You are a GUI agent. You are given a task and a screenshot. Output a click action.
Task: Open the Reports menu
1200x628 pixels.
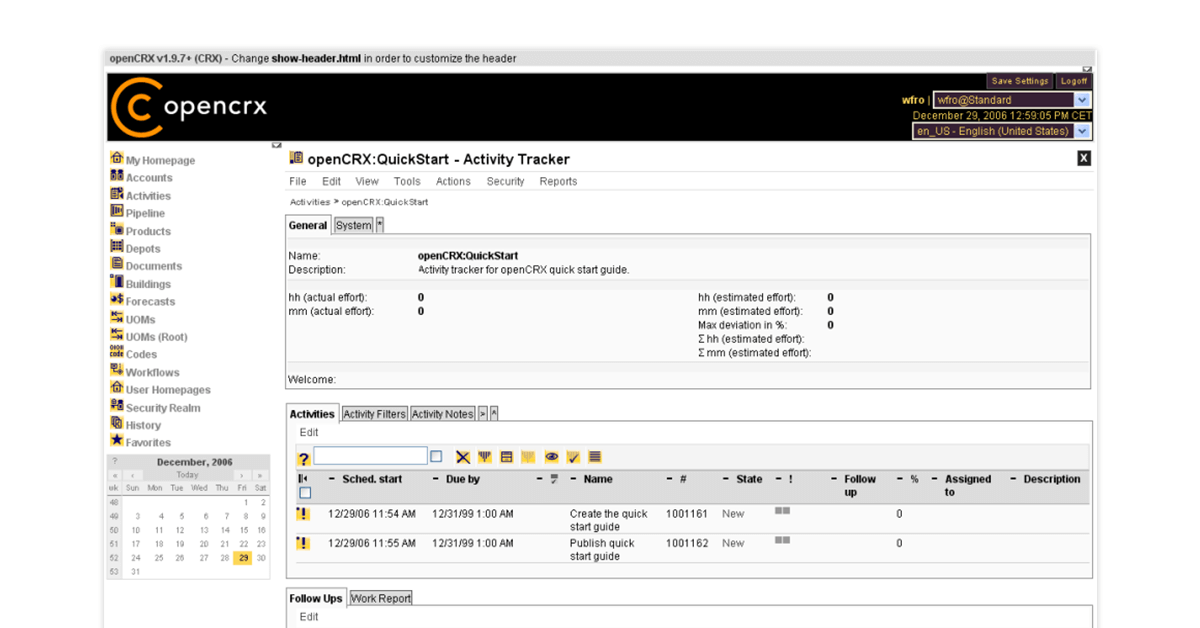click(558, 181)
